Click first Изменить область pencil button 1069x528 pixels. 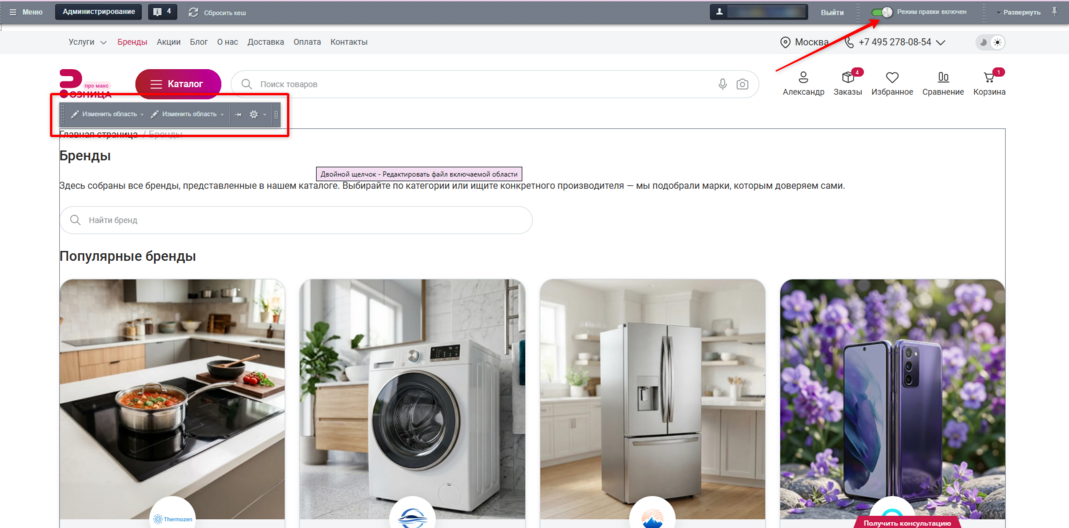point(104,114)
